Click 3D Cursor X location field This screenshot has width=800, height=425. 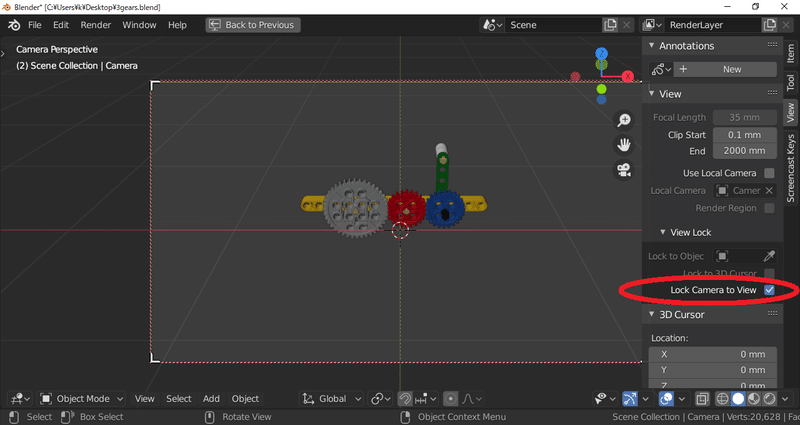click(x=713, y=354)
